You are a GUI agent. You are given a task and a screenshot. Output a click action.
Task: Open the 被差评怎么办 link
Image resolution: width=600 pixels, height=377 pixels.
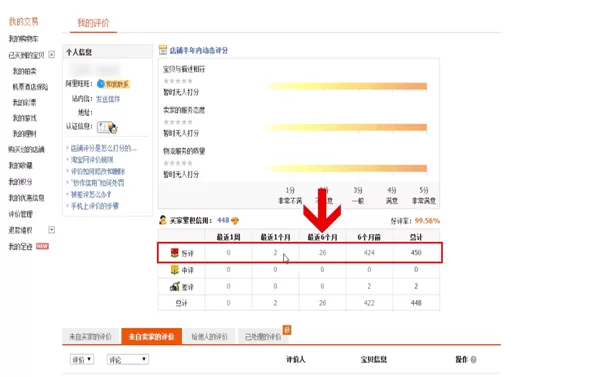tap(91, 194)
